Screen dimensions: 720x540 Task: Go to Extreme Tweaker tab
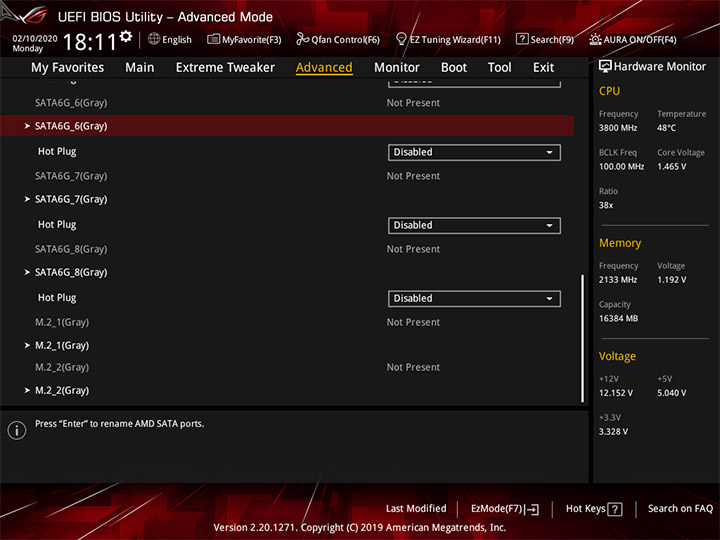[225, 68]
